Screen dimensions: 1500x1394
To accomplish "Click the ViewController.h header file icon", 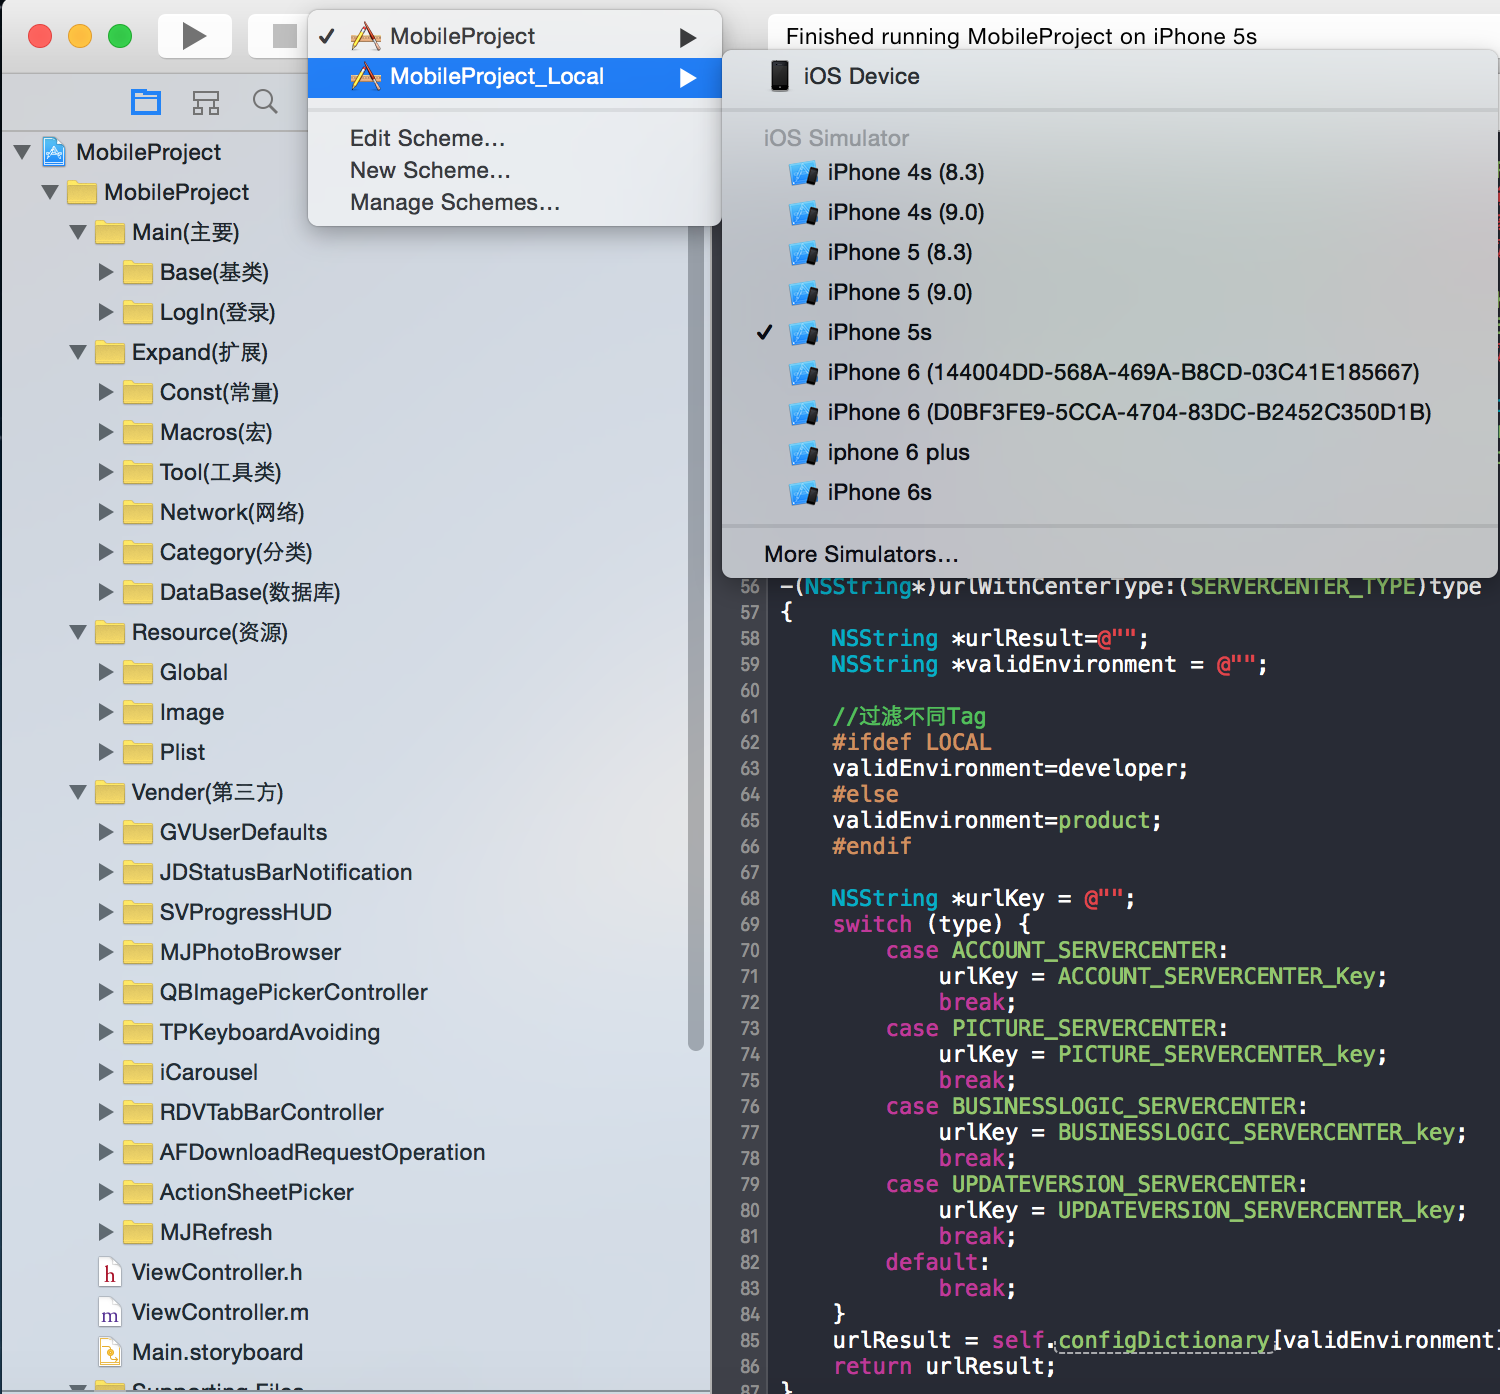I will tap(110, 1273).
